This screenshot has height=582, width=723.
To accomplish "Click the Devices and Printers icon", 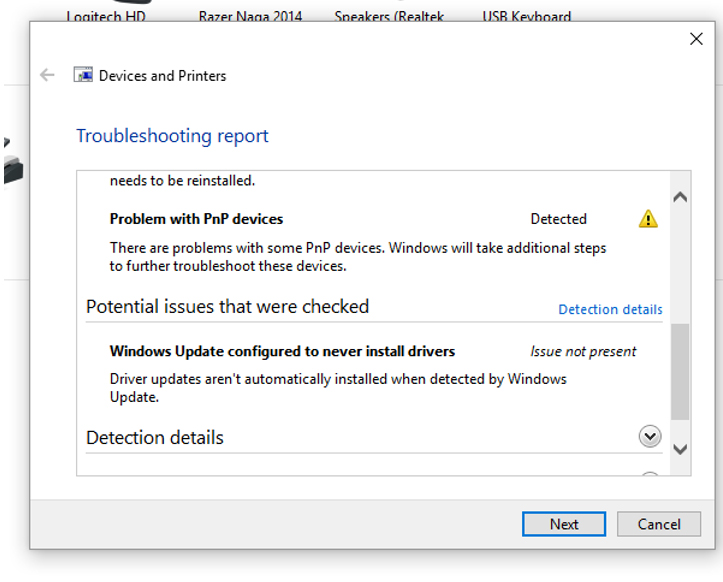I will [83, 75].
